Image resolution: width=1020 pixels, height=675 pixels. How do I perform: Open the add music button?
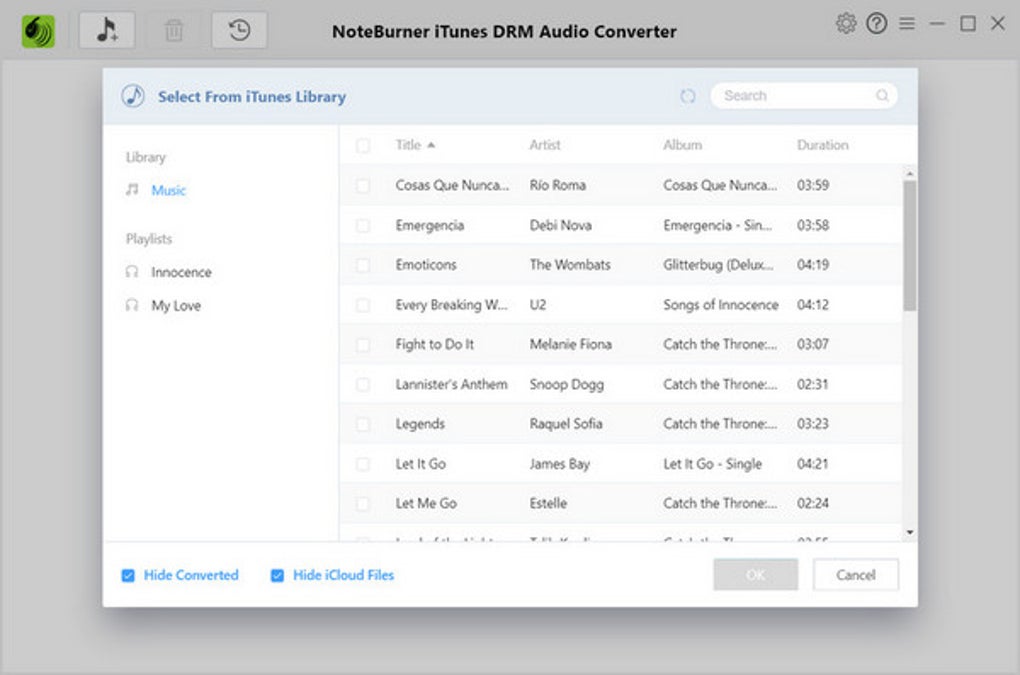(x=107, y=30)
